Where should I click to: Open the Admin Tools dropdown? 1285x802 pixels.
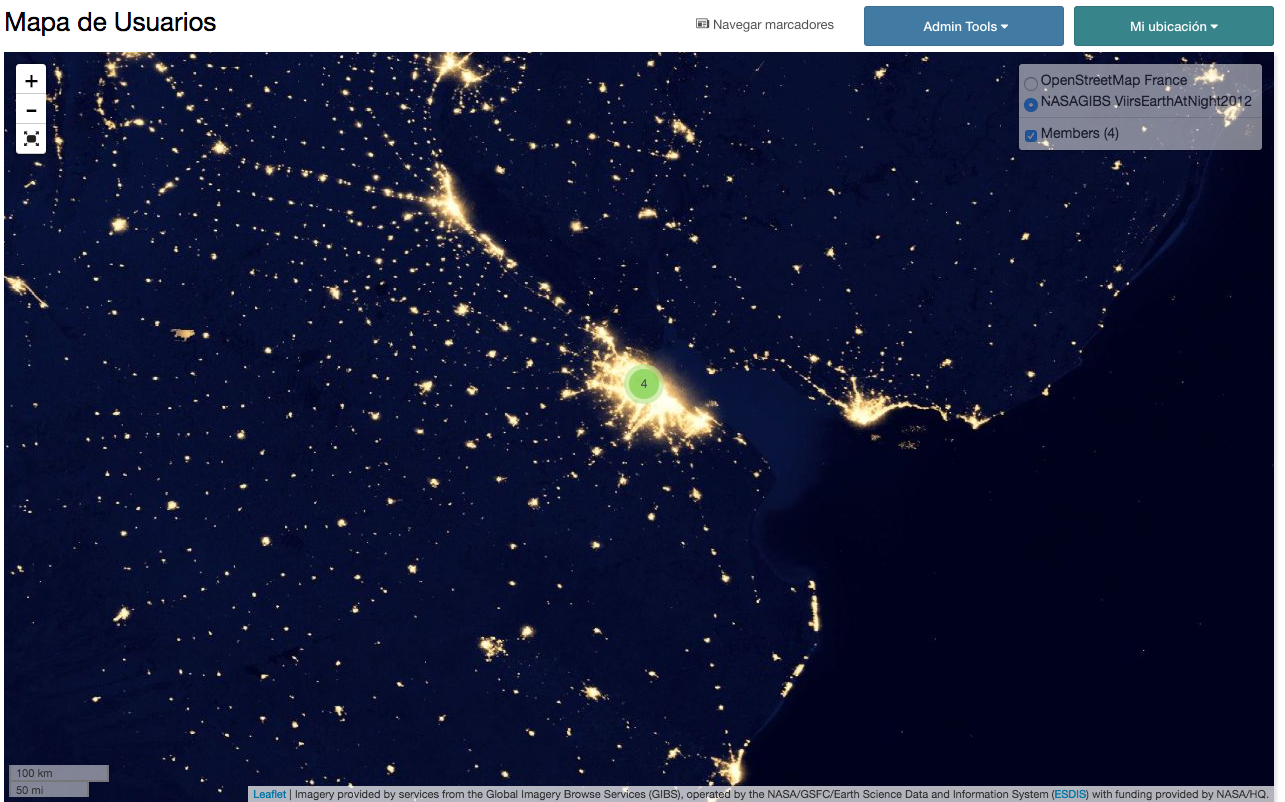coord(964,26)
